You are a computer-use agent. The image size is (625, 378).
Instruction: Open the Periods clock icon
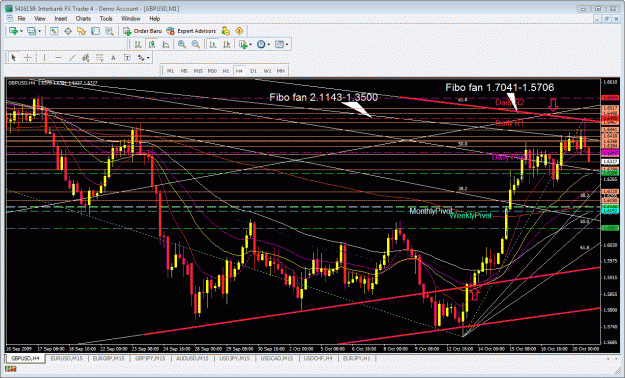261,45
